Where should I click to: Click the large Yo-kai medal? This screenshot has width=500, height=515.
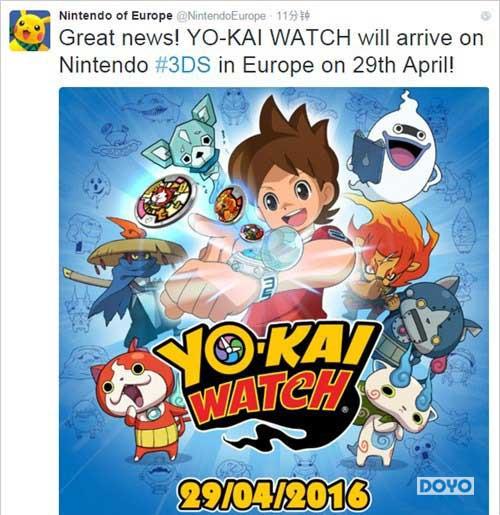click(163, 197)
